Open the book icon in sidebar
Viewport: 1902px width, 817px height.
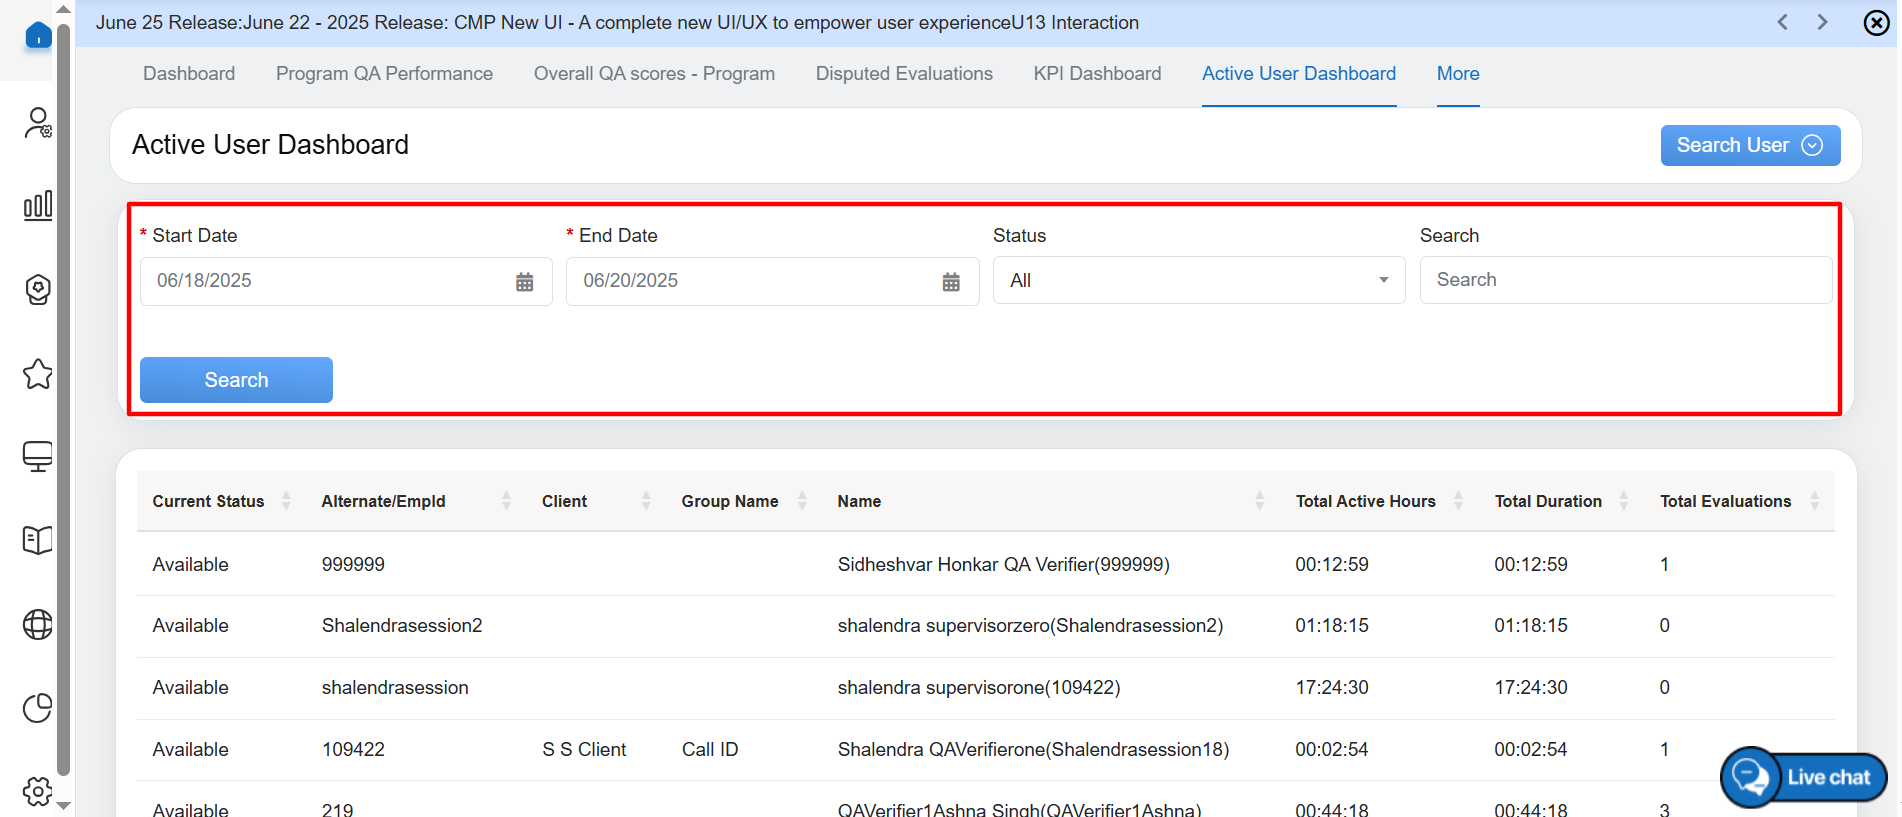(x=38, y=540)
